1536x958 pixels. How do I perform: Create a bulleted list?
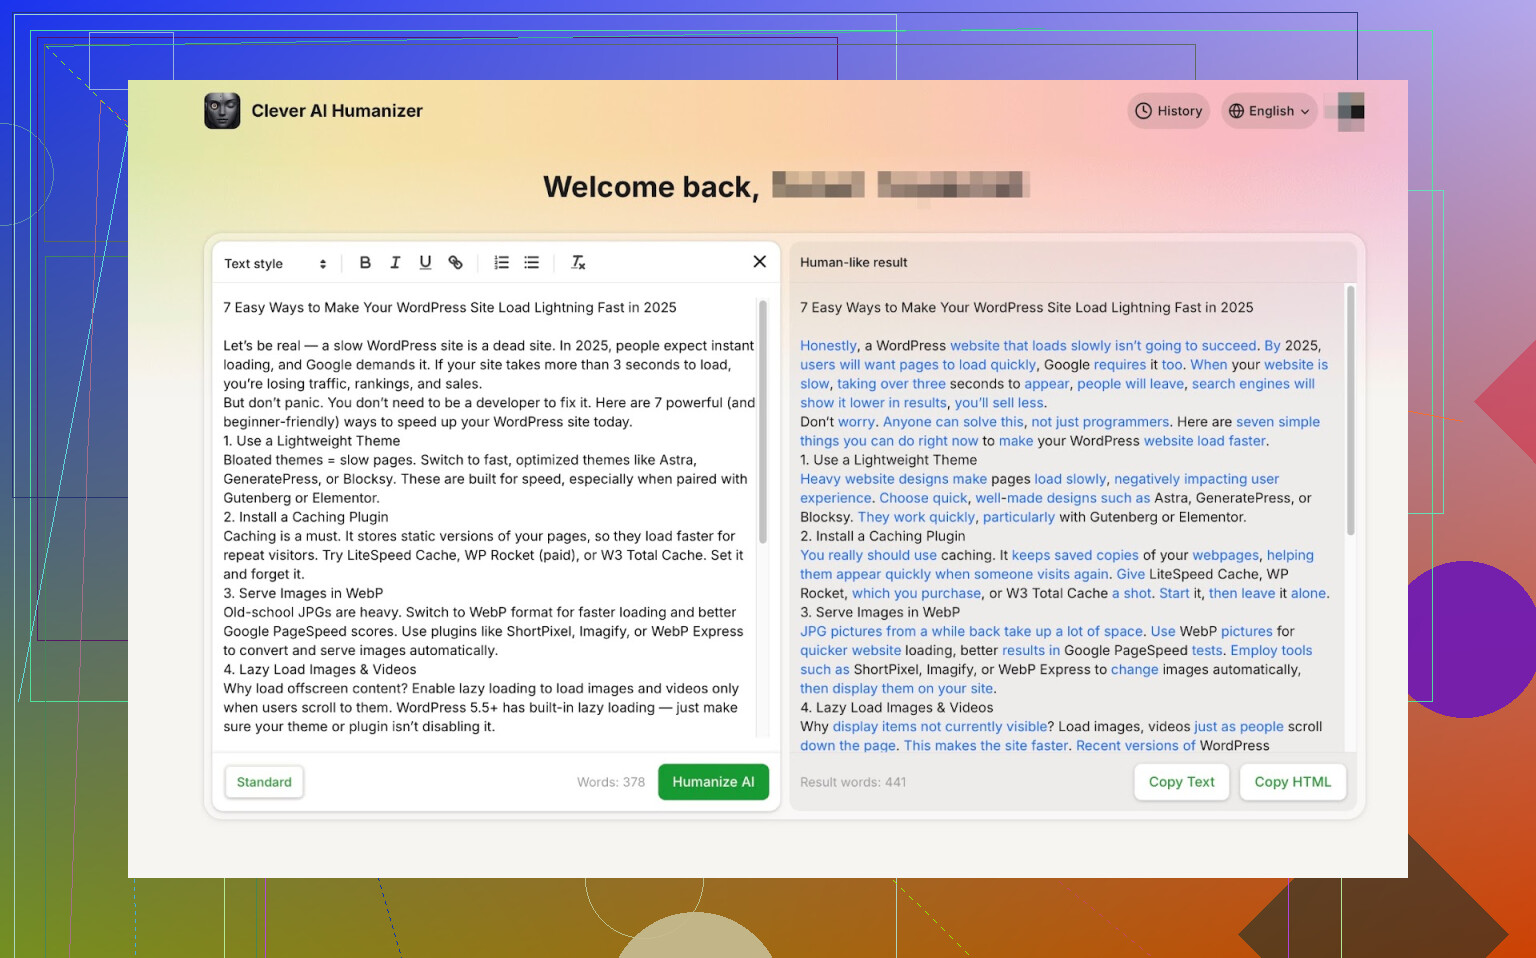pyautogui.click(x=532, y=263)
